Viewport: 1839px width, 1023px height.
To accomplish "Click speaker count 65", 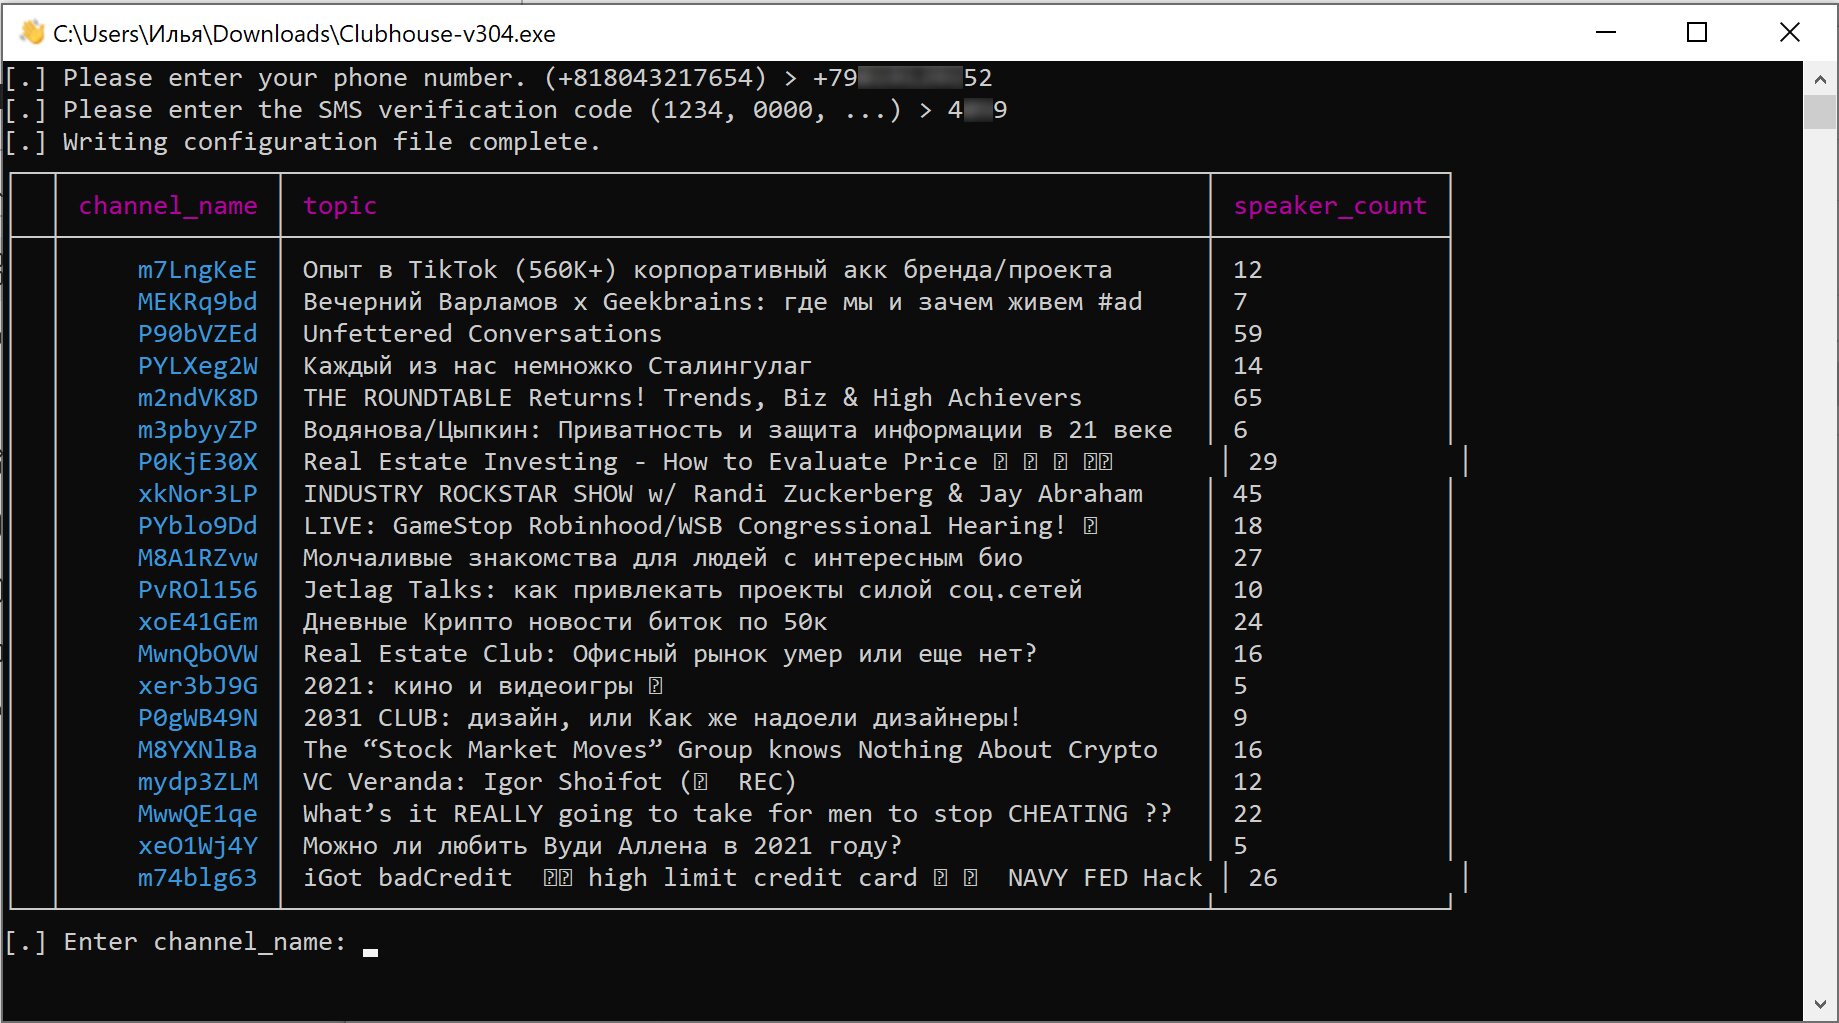I will [x=1248, y=398].
